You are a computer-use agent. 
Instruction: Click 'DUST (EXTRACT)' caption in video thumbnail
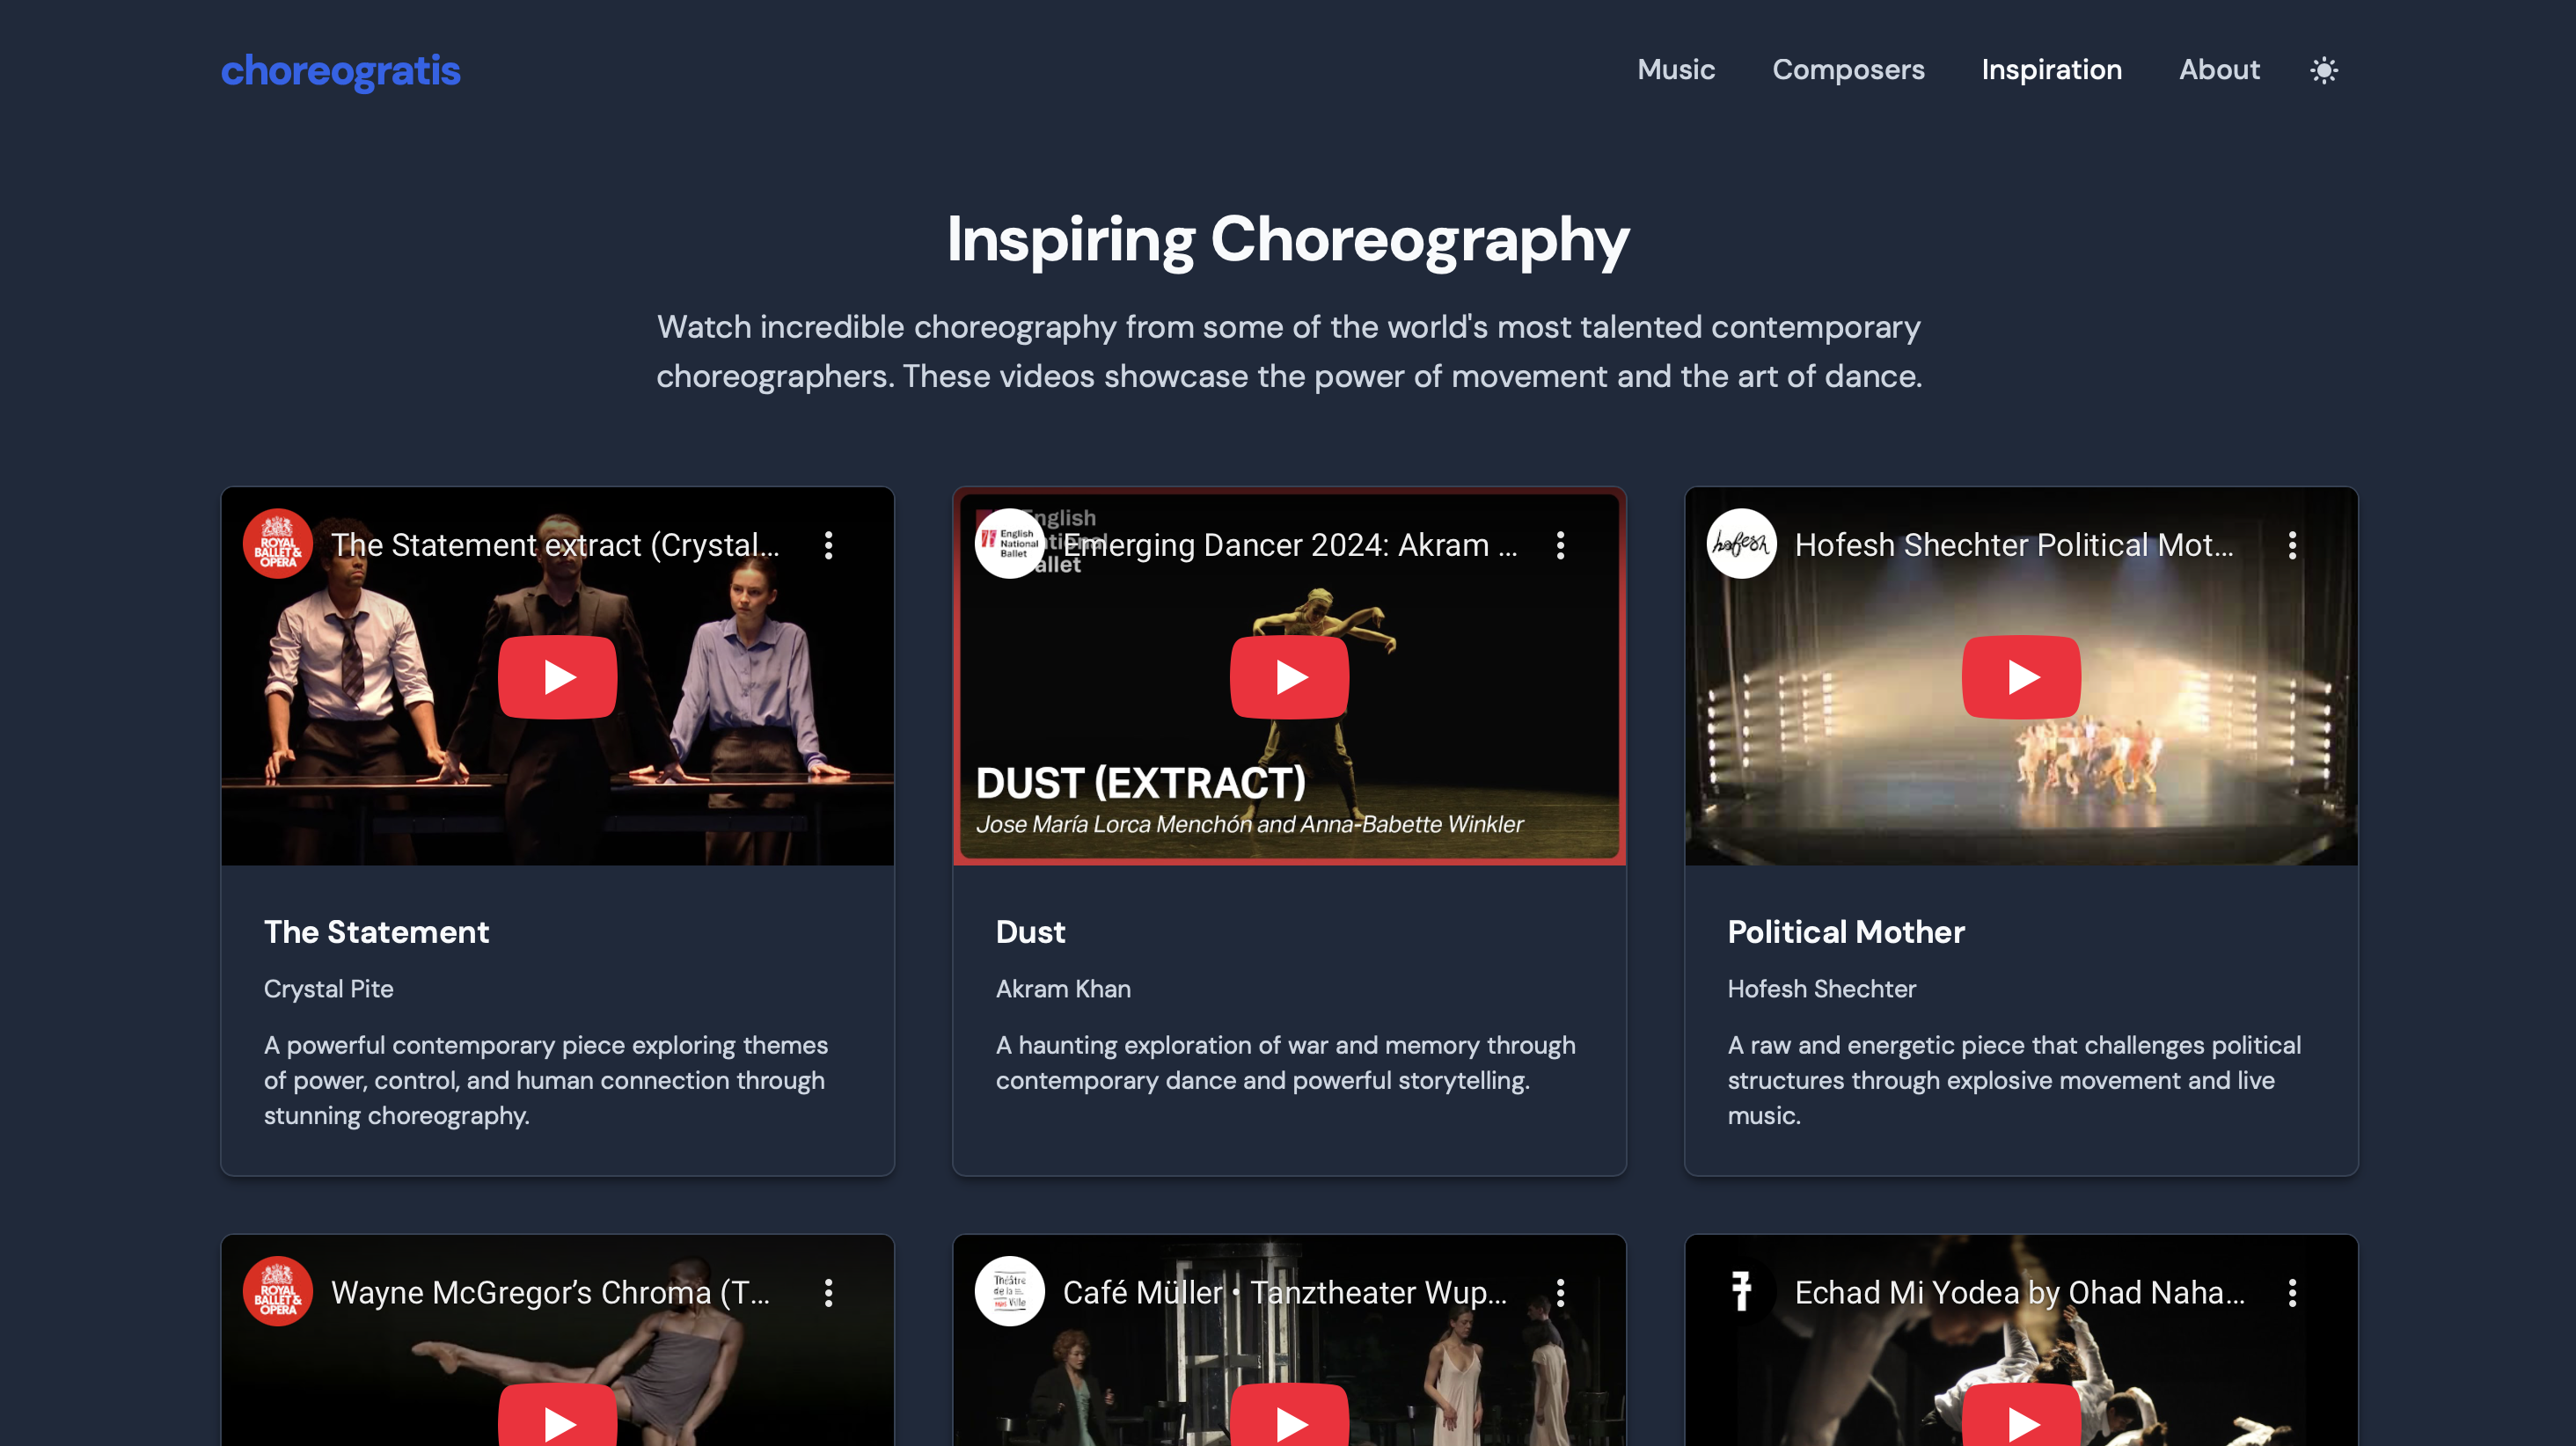[1140, 783]
